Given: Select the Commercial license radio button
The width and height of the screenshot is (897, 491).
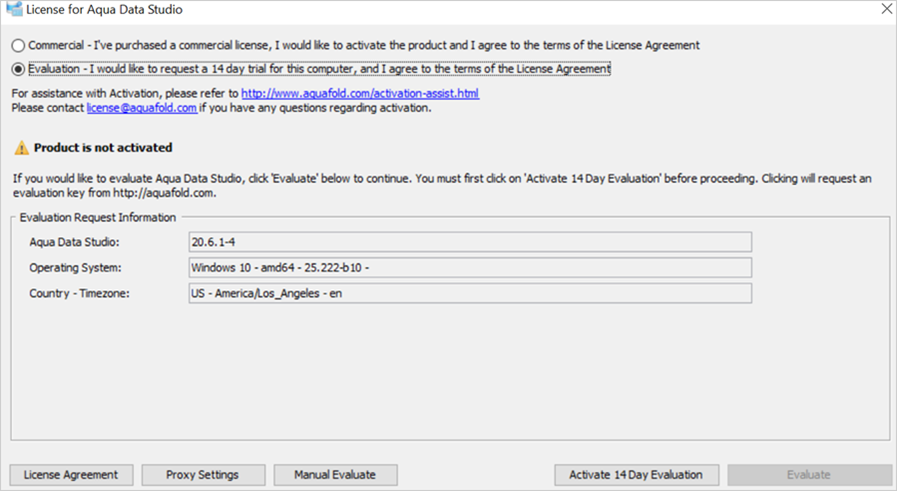Looking at the screenshot, I should click(18, 46).
